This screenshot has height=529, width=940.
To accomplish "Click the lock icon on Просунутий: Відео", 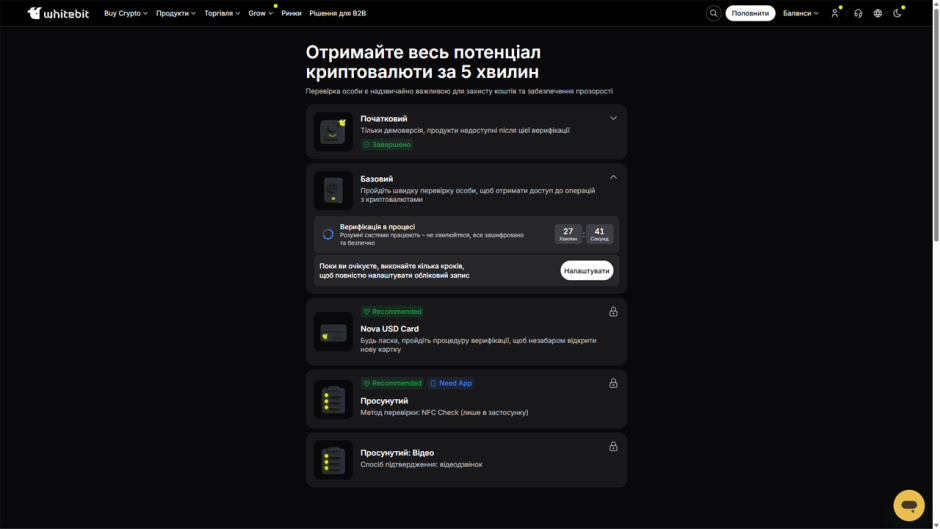I will click(613, 446).
